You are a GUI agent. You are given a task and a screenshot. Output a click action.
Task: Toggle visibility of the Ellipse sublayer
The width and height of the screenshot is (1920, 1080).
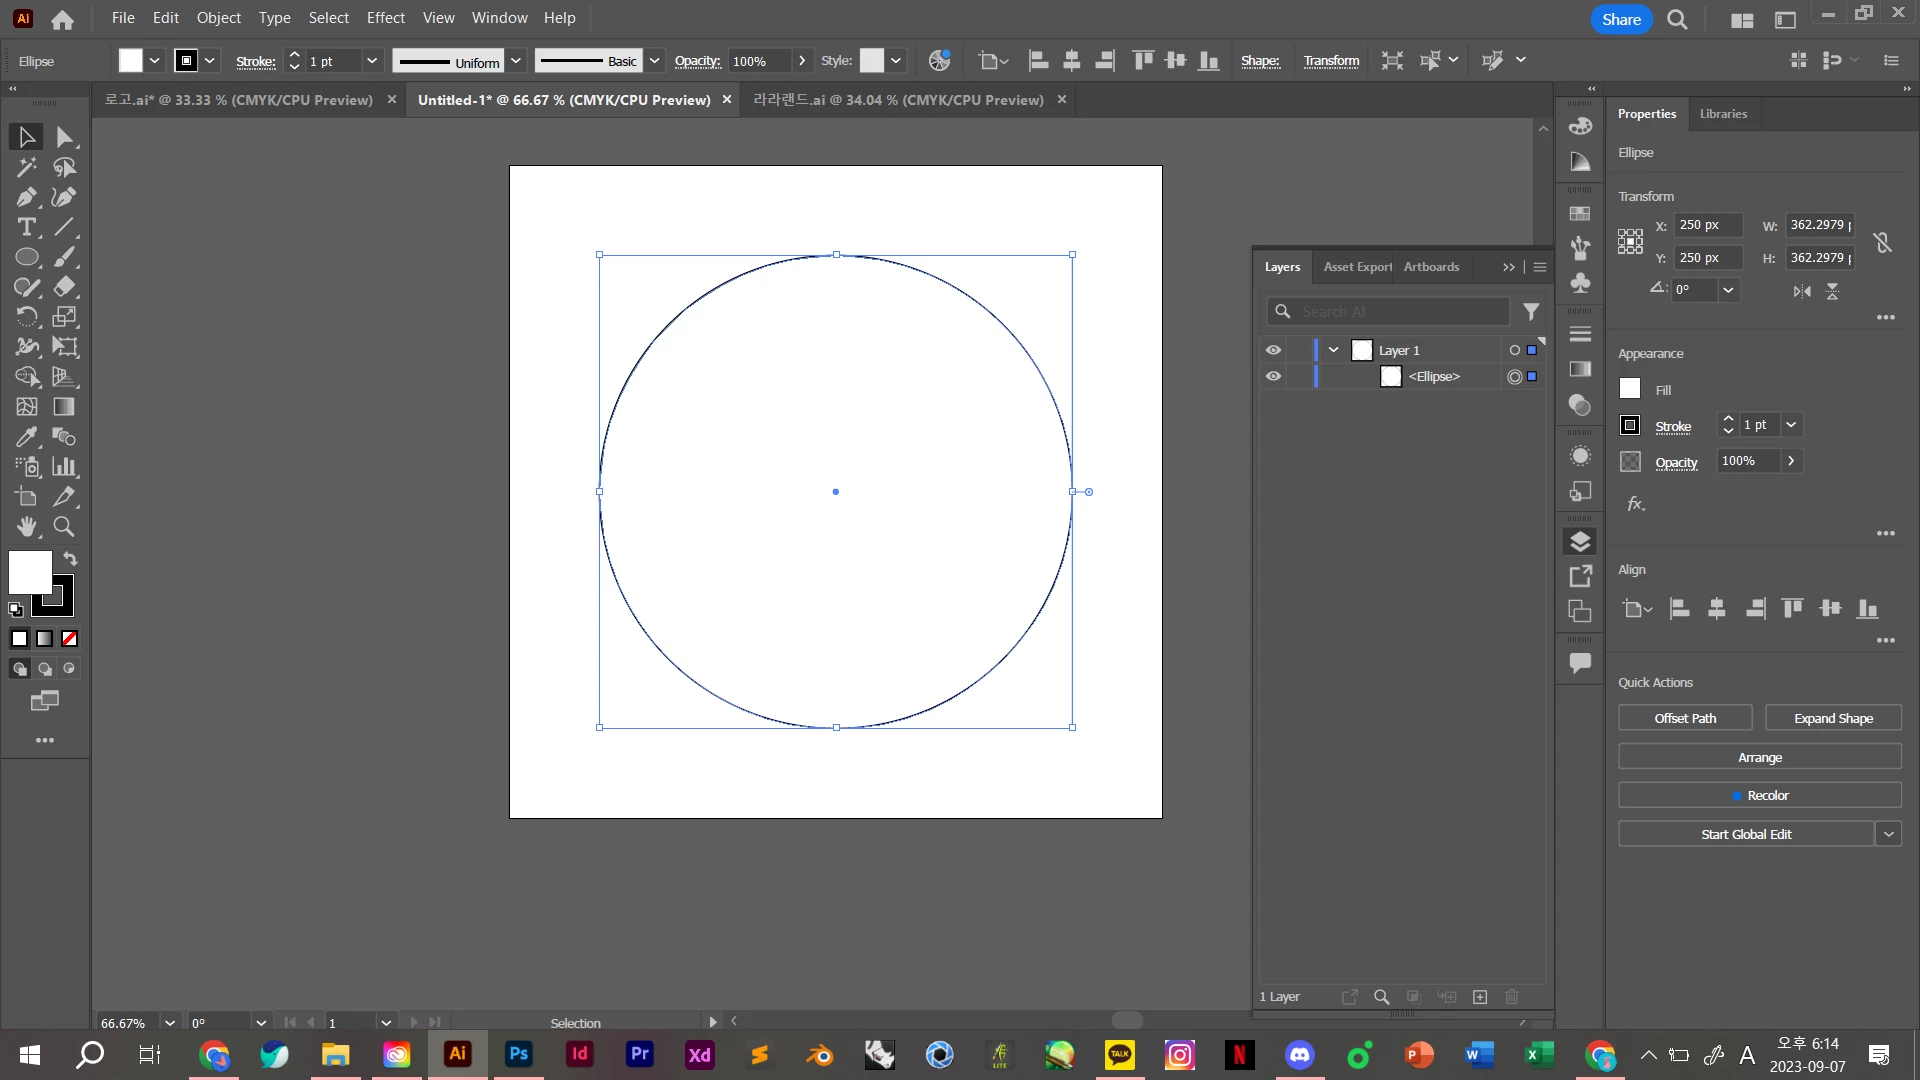(x=1273, y=377)
